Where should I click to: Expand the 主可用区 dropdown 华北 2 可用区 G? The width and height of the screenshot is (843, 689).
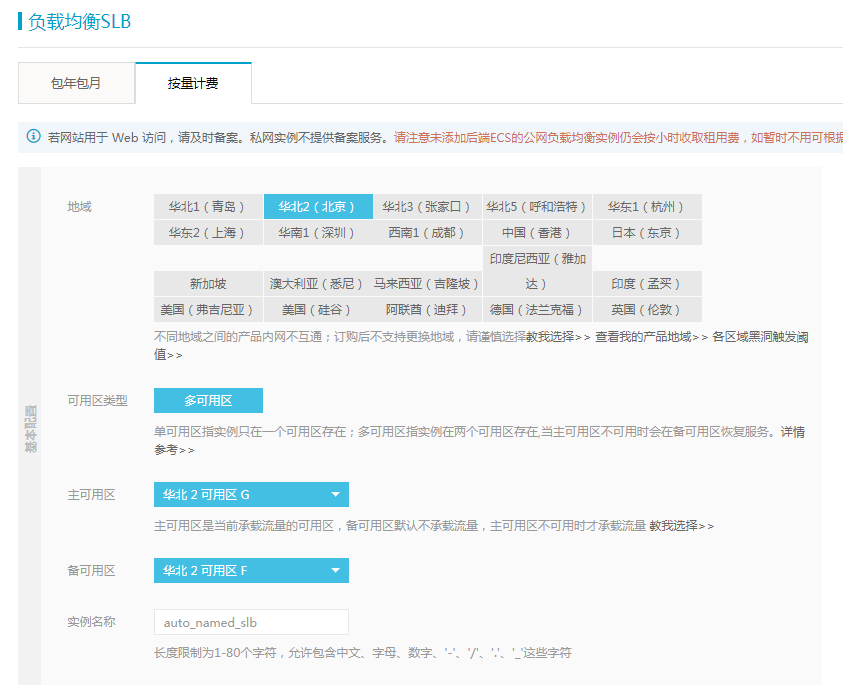[x=251, y=494]
